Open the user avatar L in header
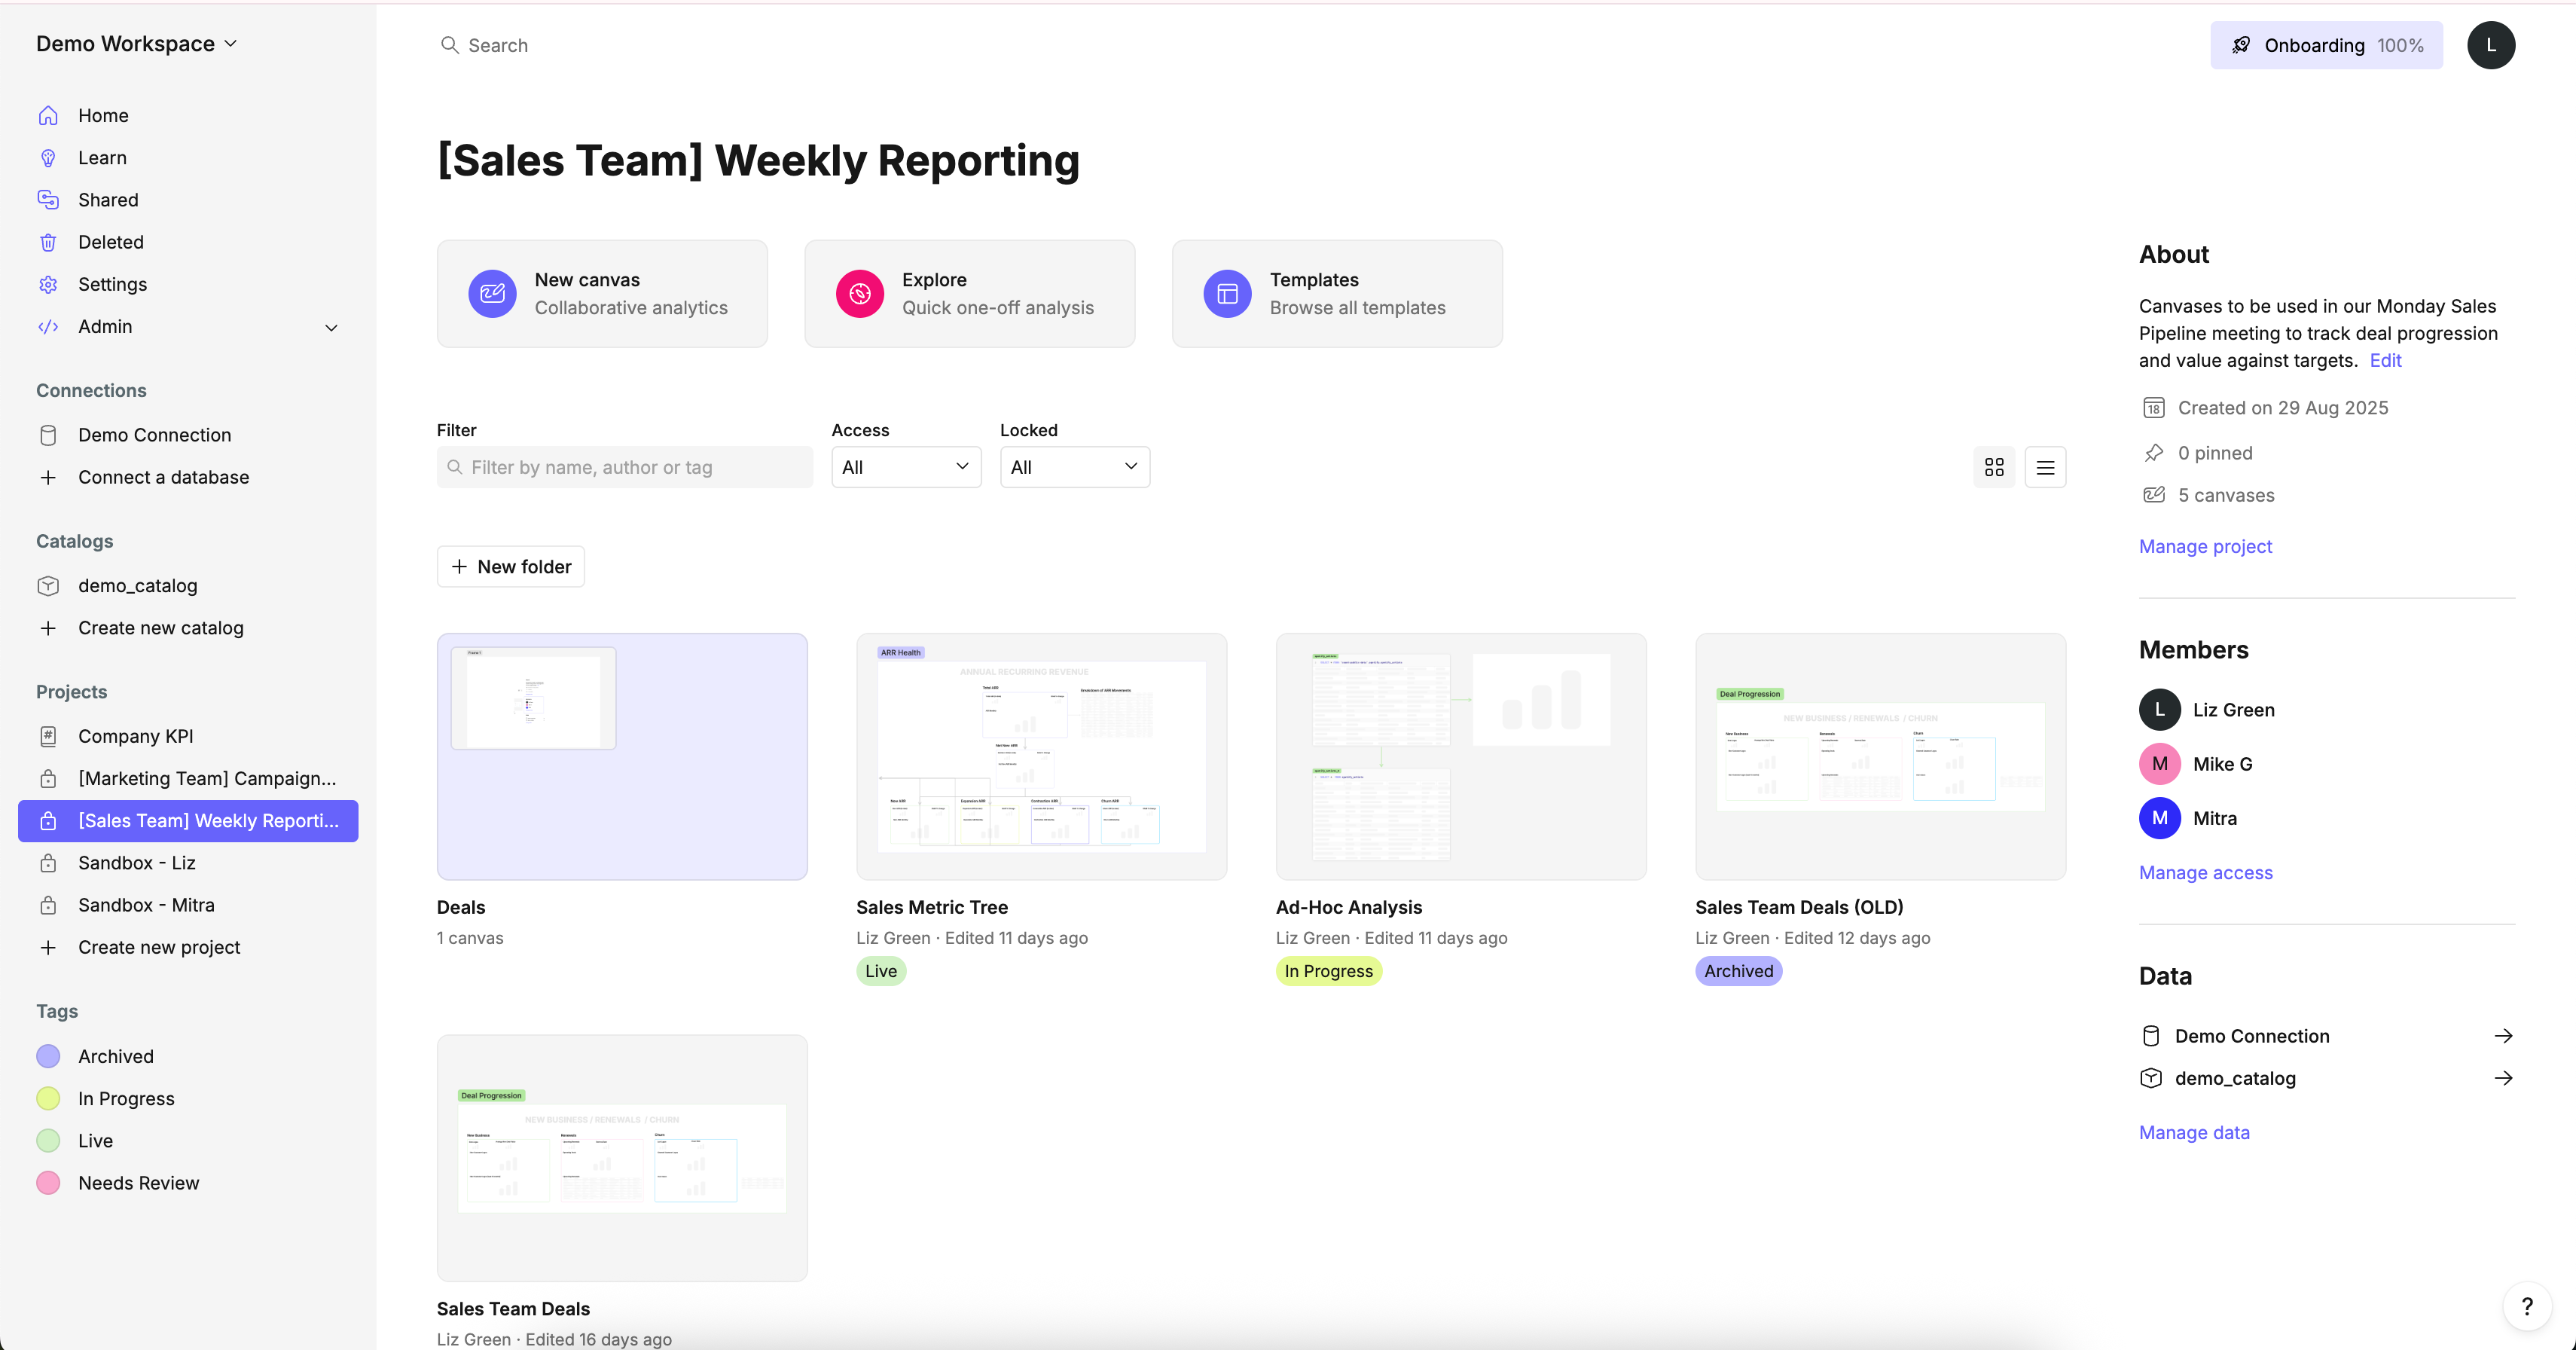The height and width of the screenshot is (1350, 2576). coord(2490,45)
